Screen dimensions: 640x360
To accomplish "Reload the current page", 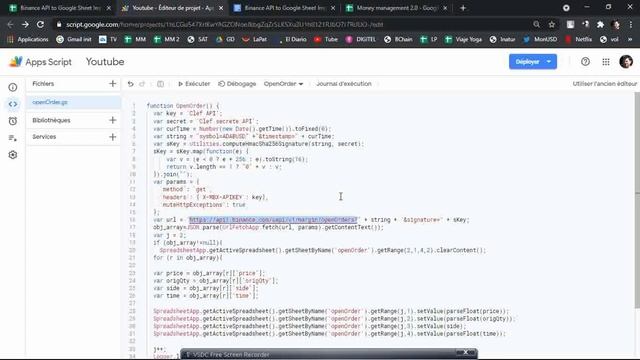I will pyautogui.click(x=40, y=24).
